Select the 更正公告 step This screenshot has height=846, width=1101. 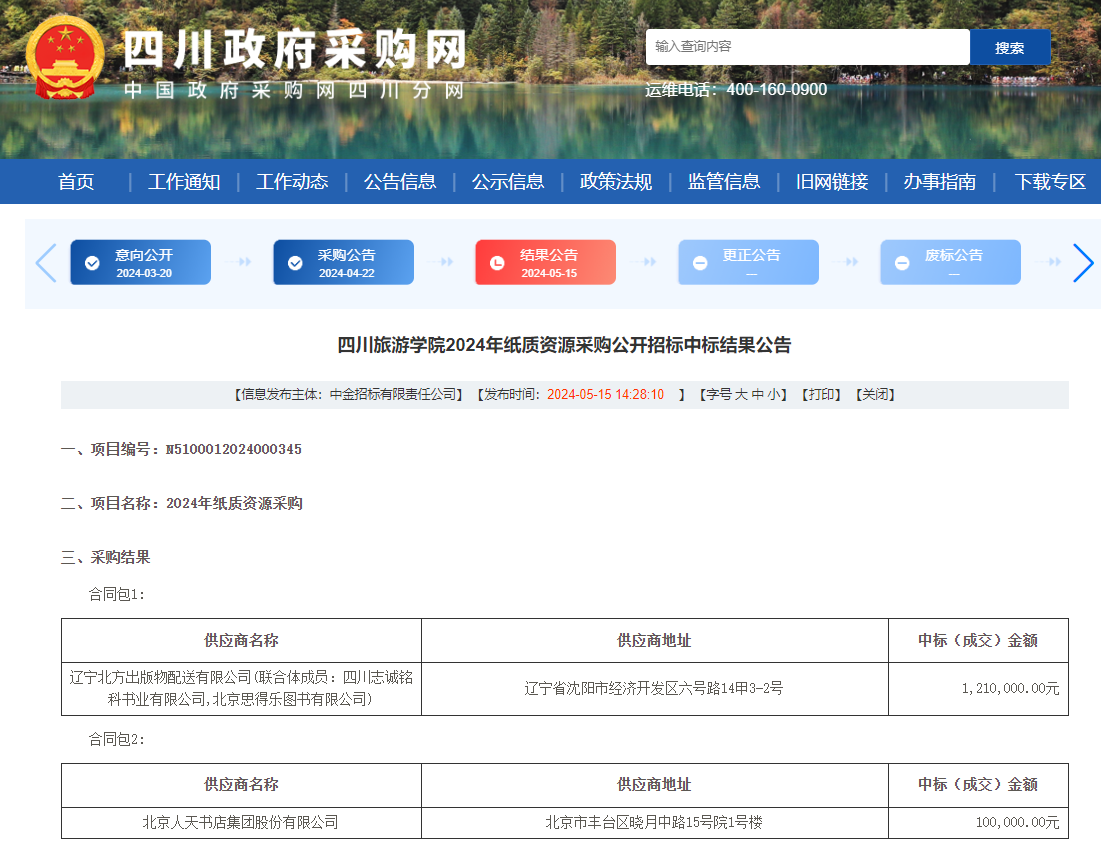(x=749, y=263)
